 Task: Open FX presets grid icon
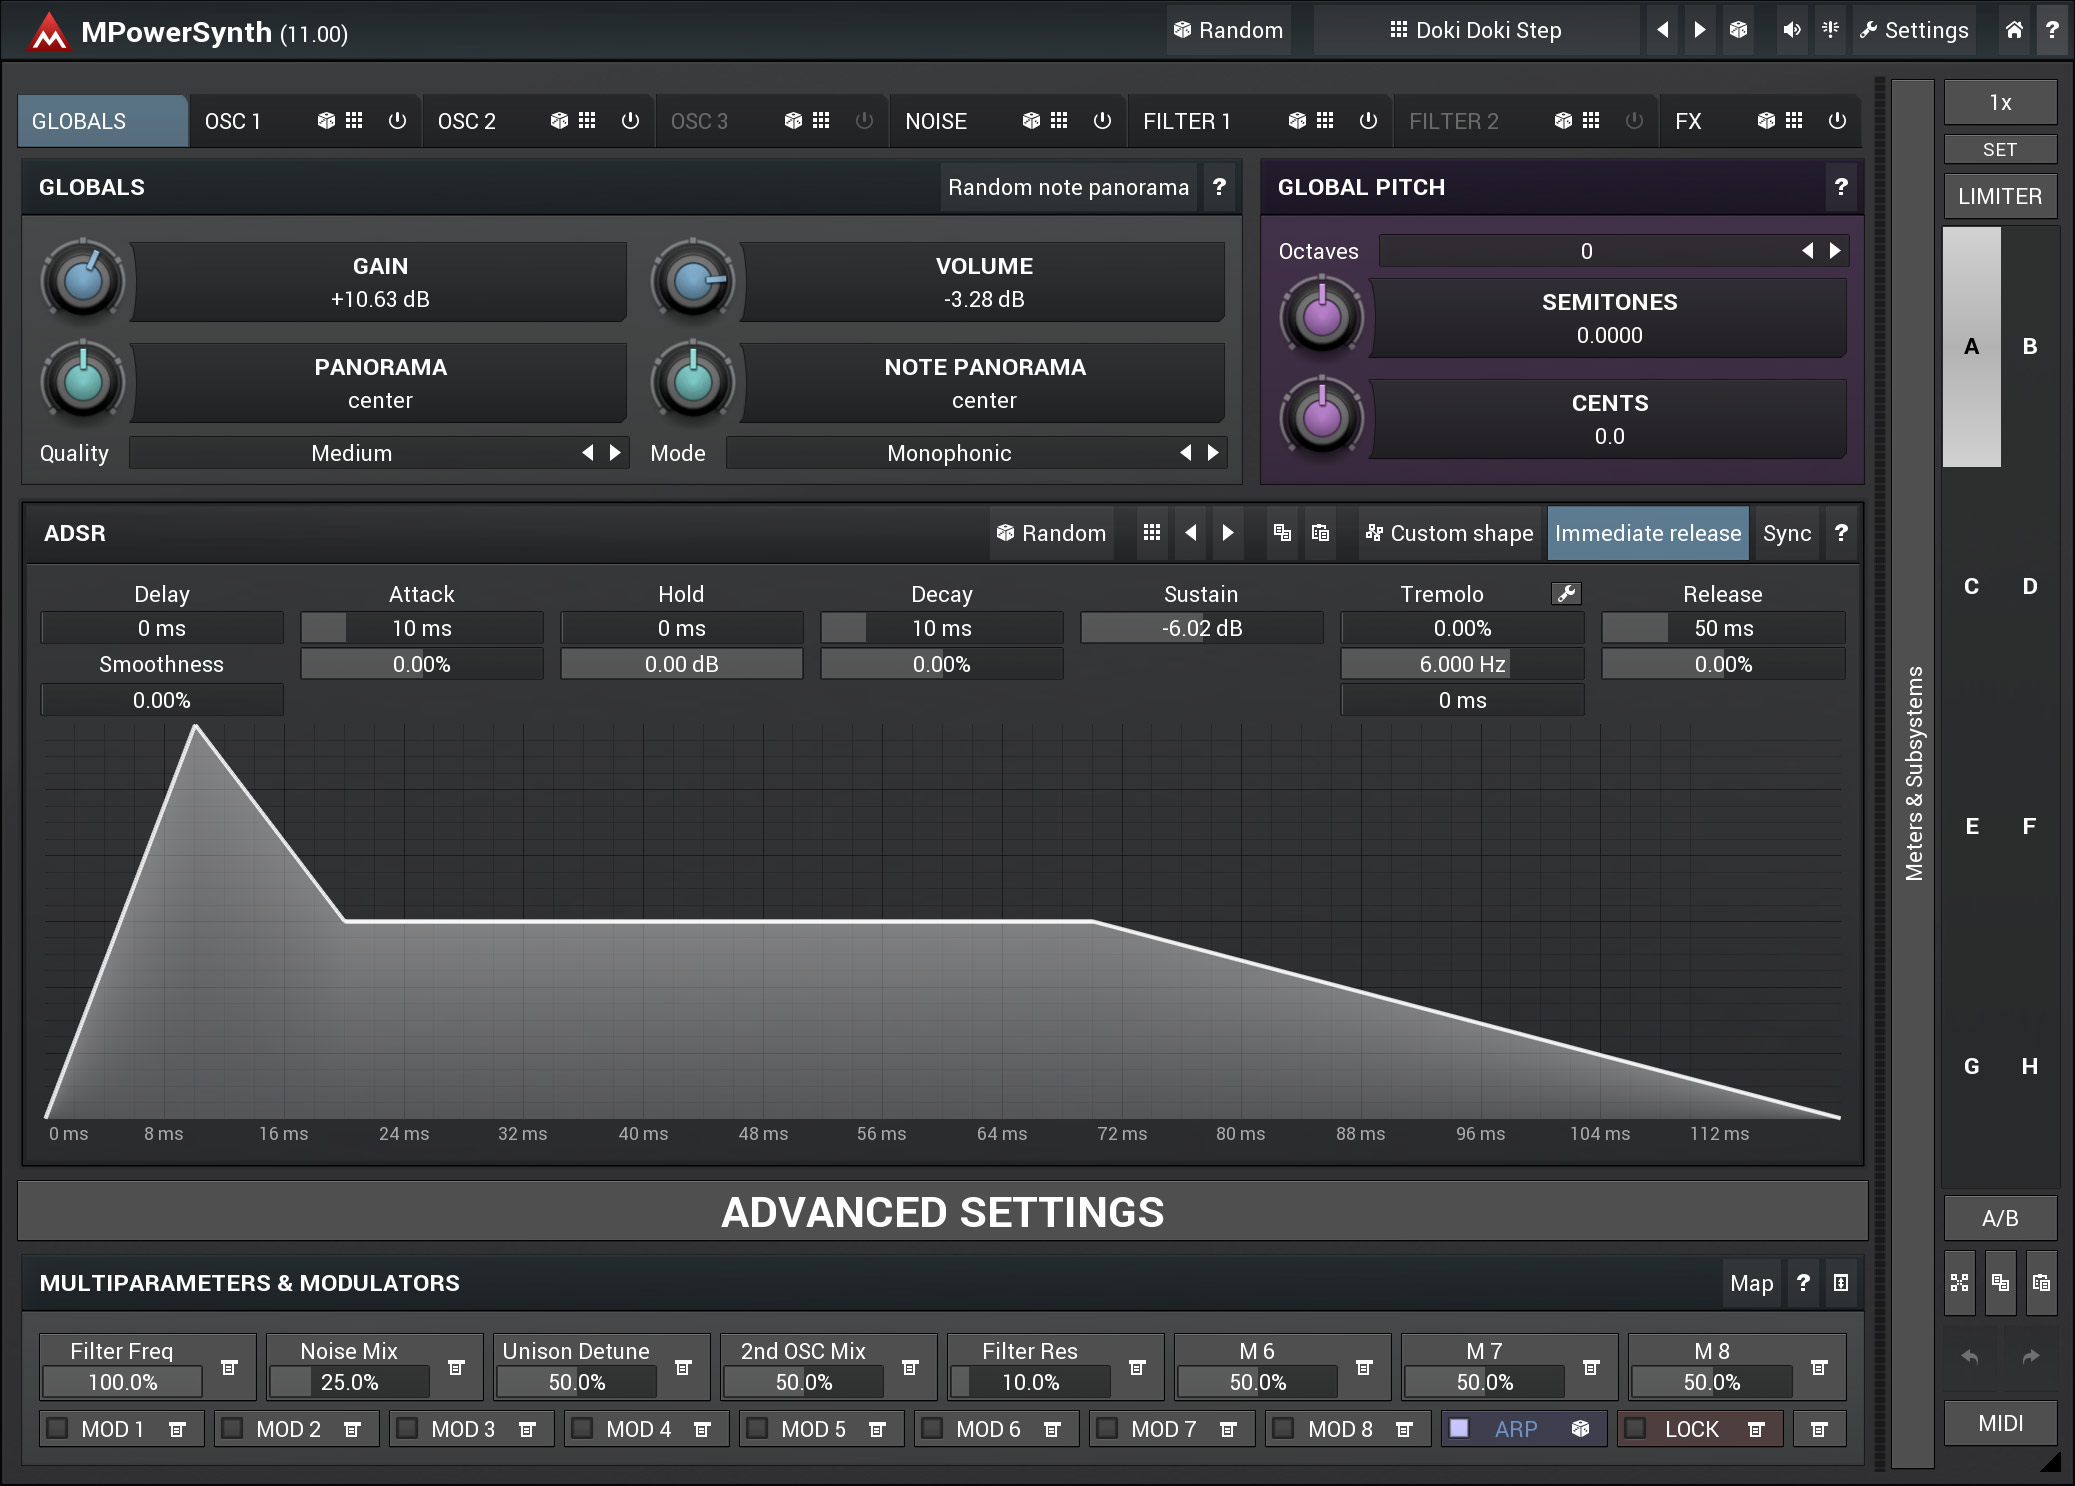click(x=1794, y=121)
